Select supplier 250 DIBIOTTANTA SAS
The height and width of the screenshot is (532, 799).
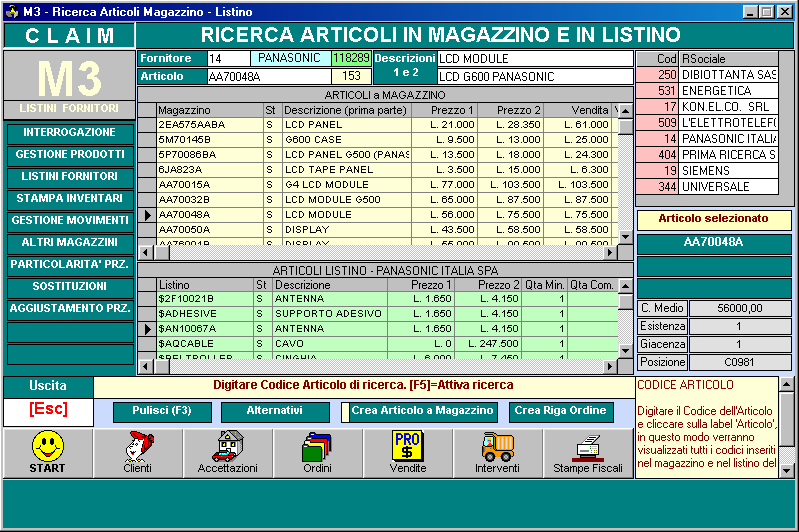[x=707, y=75]
